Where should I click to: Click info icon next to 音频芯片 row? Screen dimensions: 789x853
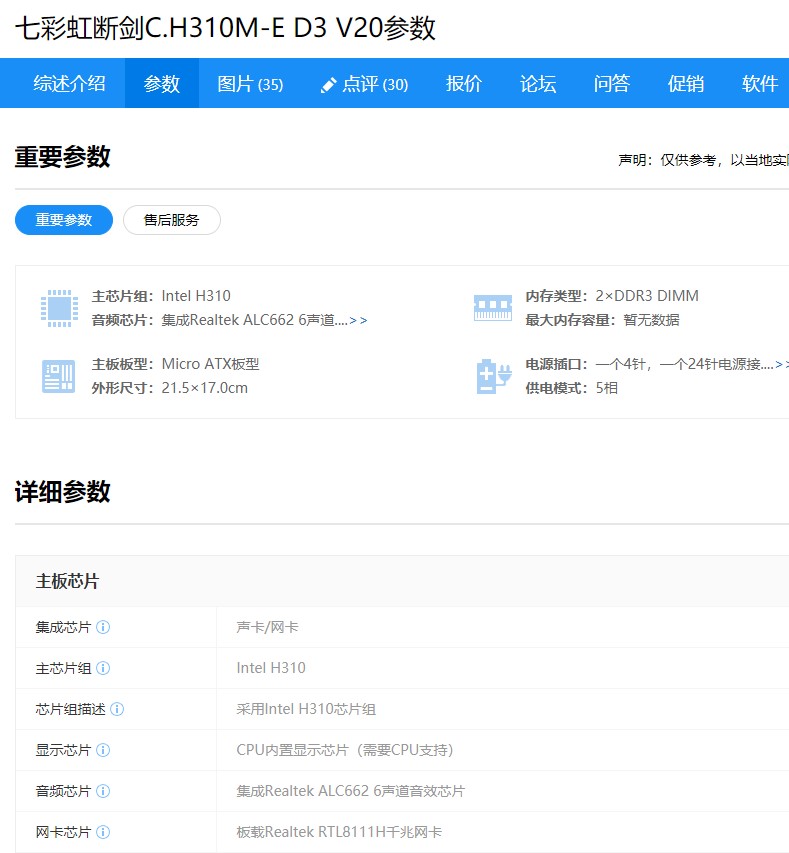(103, 791)
